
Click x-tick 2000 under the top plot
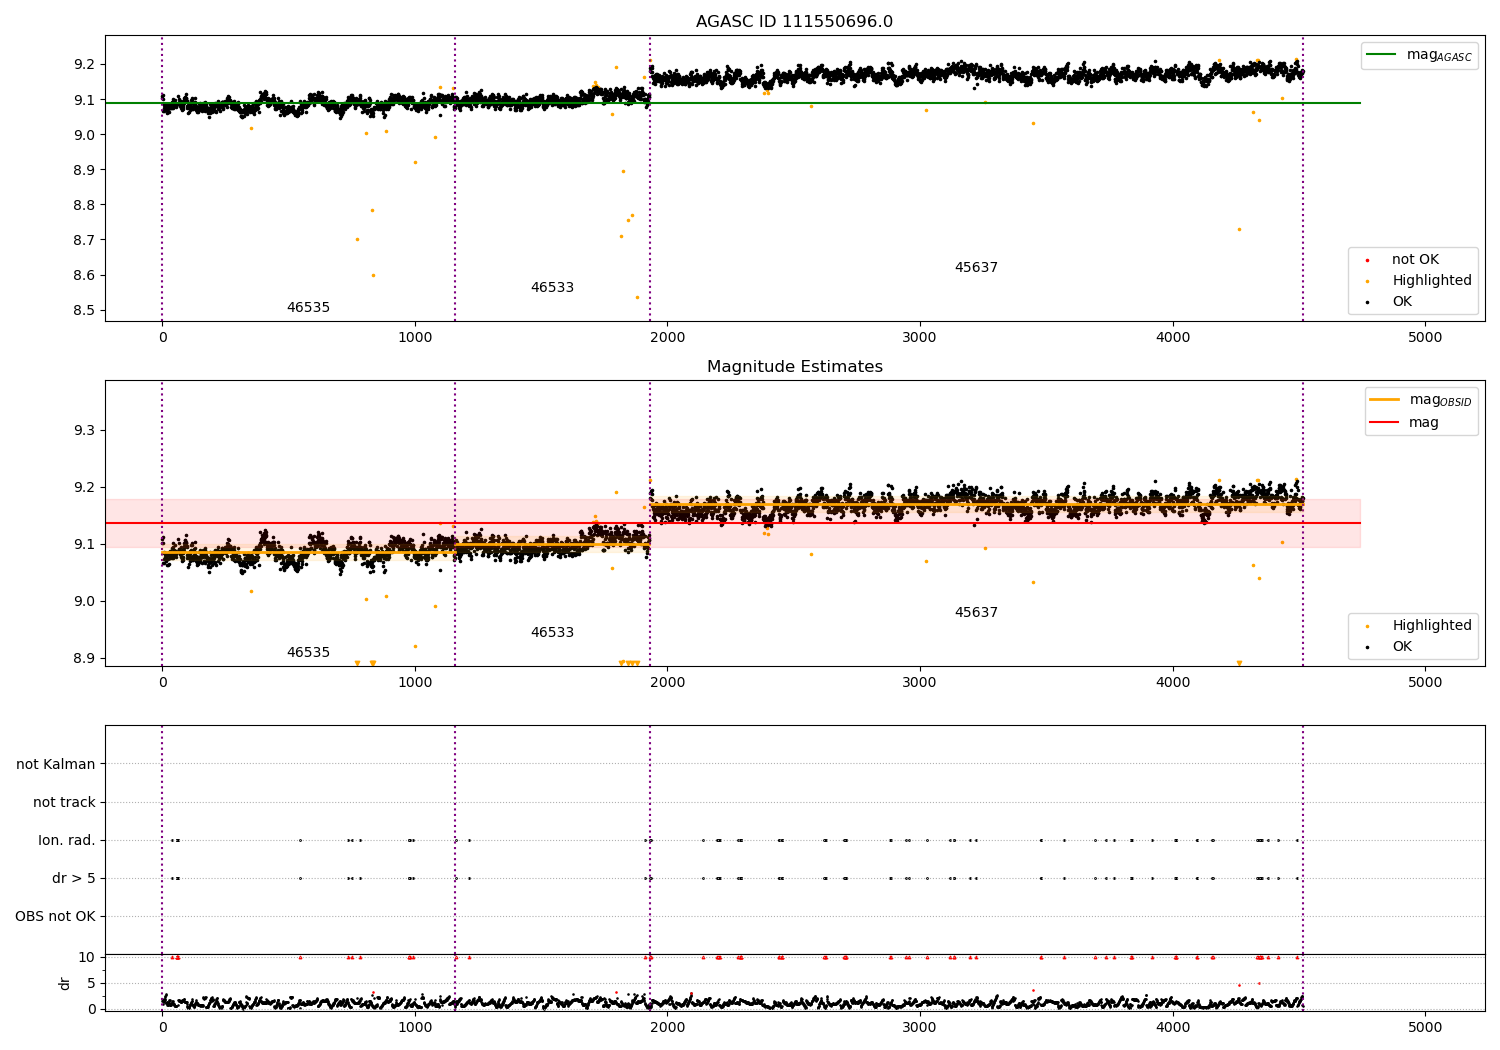point(667,338)
